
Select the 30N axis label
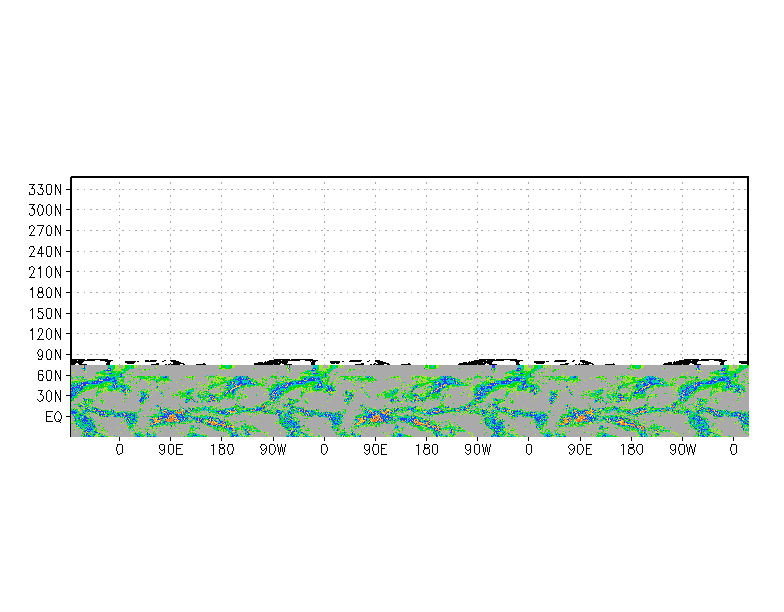pyautogui.click(x=49, y=396)
